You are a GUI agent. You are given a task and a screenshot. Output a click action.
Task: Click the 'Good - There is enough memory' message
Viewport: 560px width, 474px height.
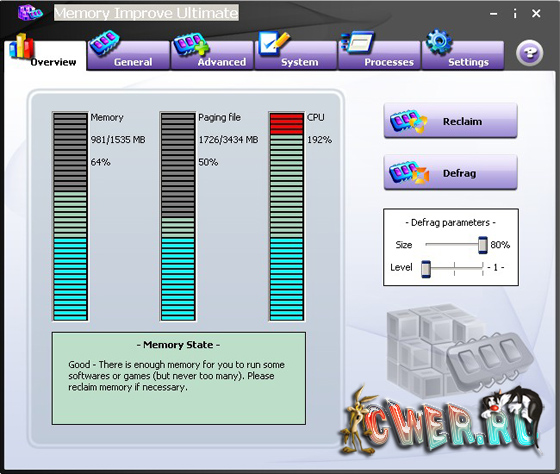[176, 376]
